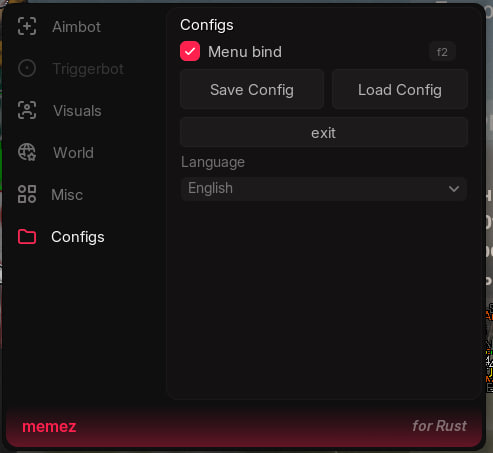Click the f2 keybind box
Viewport: 493px width, 453px height.
pyautogui.click(x=442, y=52)
